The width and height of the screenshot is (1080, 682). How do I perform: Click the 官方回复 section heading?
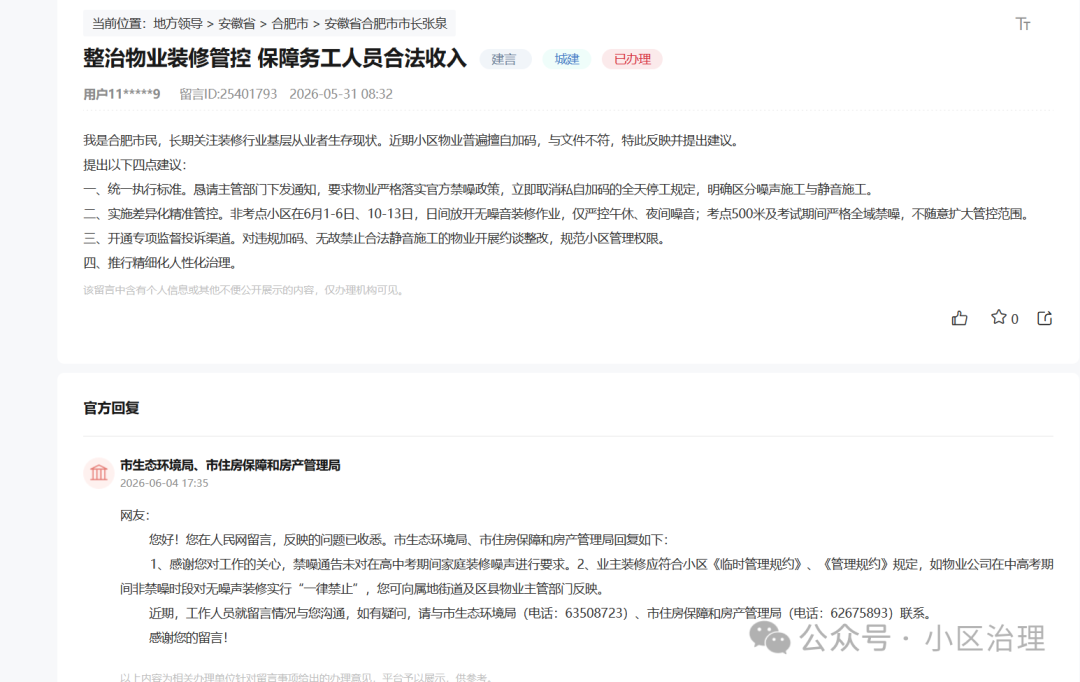112,409
